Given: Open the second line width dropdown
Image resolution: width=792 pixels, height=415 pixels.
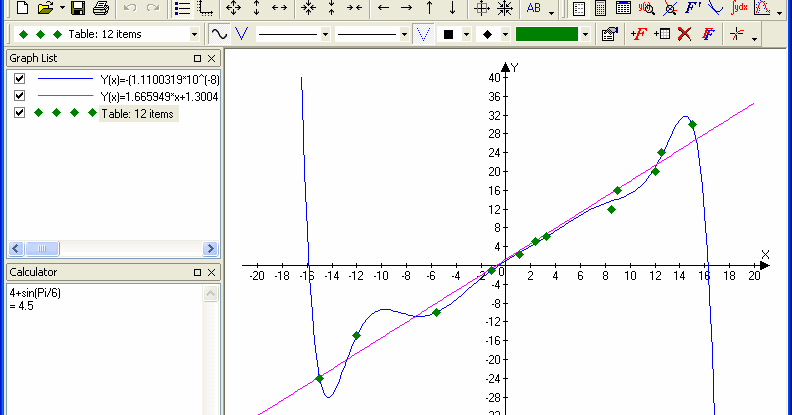Looking at the screenshot, I should click(x=404, y=34).
